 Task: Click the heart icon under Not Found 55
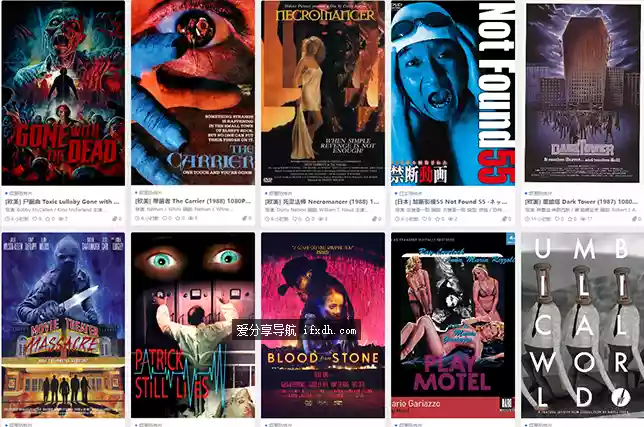(x=424, y=219)
